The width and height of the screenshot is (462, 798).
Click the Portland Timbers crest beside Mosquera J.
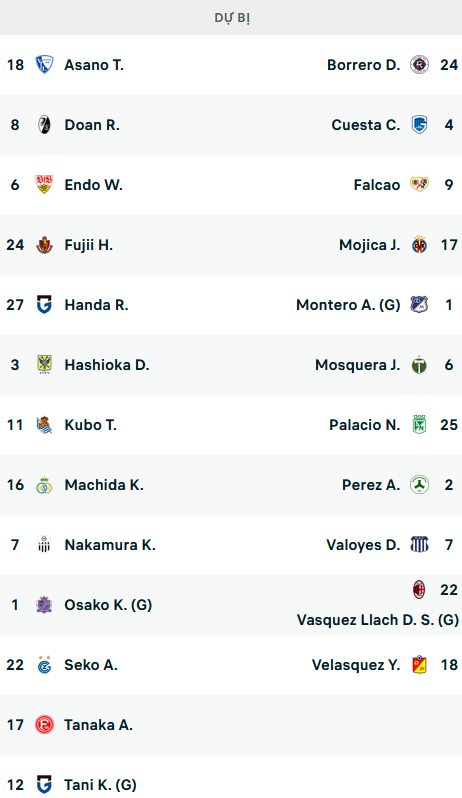(419, 365)
